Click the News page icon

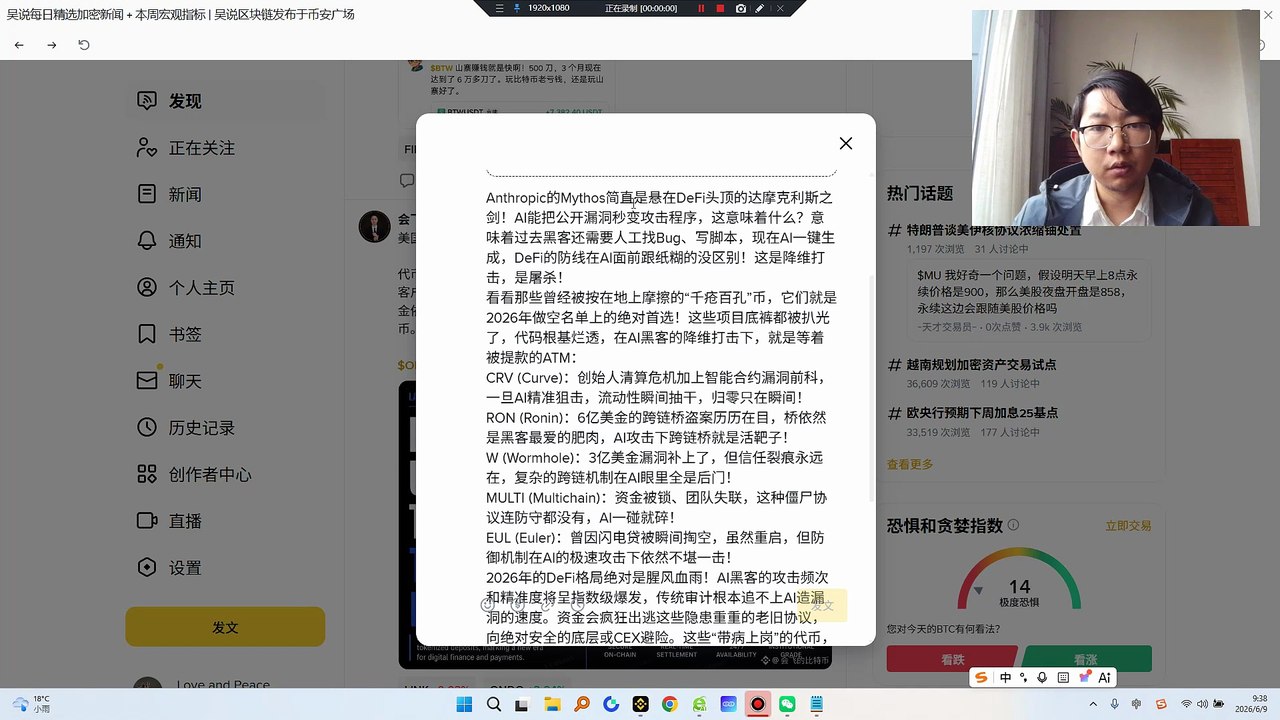[147, 194]
